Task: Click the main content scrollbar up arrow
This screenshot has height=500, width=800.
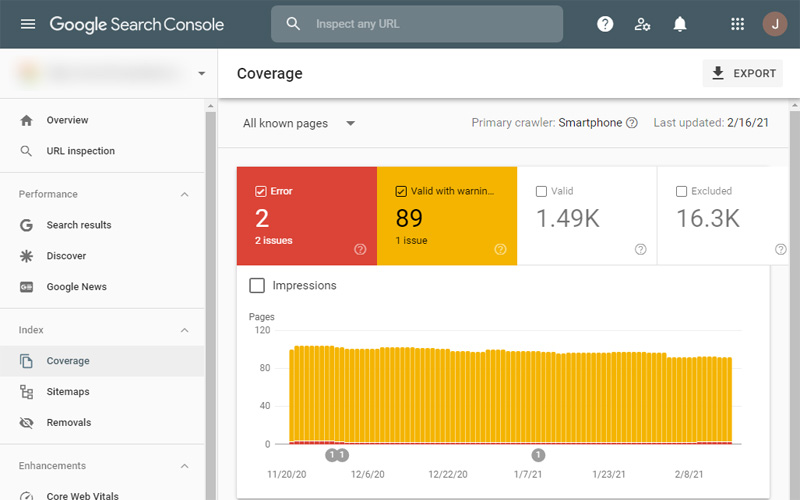Action: click(x=794, y=106)
